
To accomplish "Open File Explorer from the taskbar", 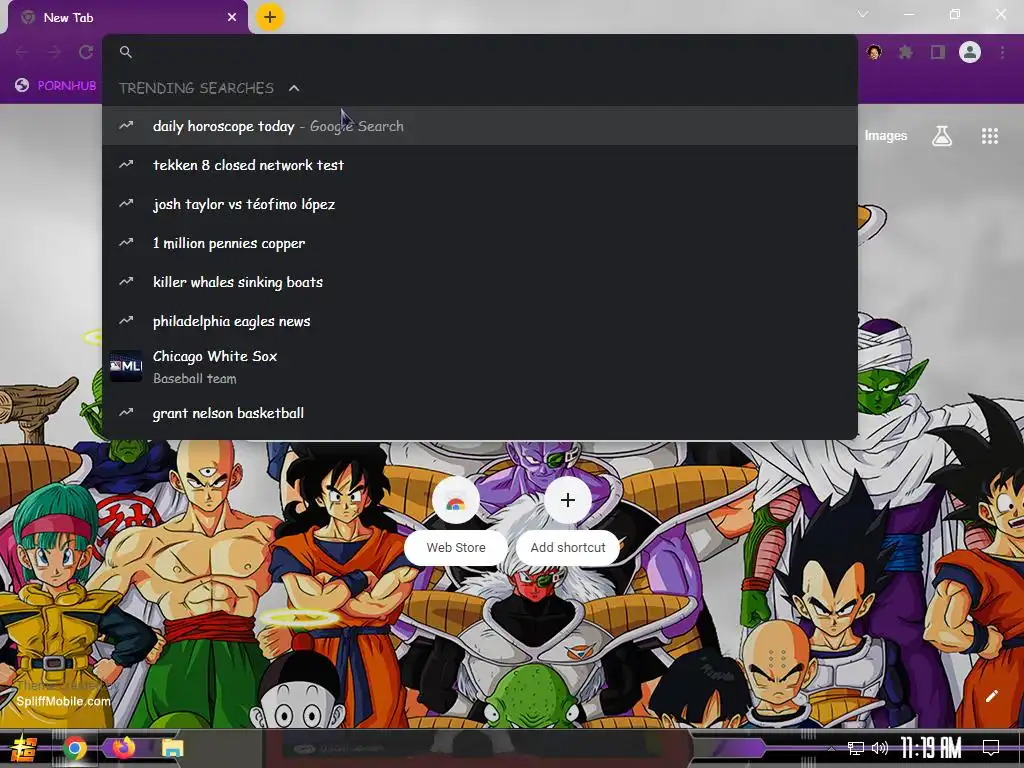I will click(x=172, y=748).
